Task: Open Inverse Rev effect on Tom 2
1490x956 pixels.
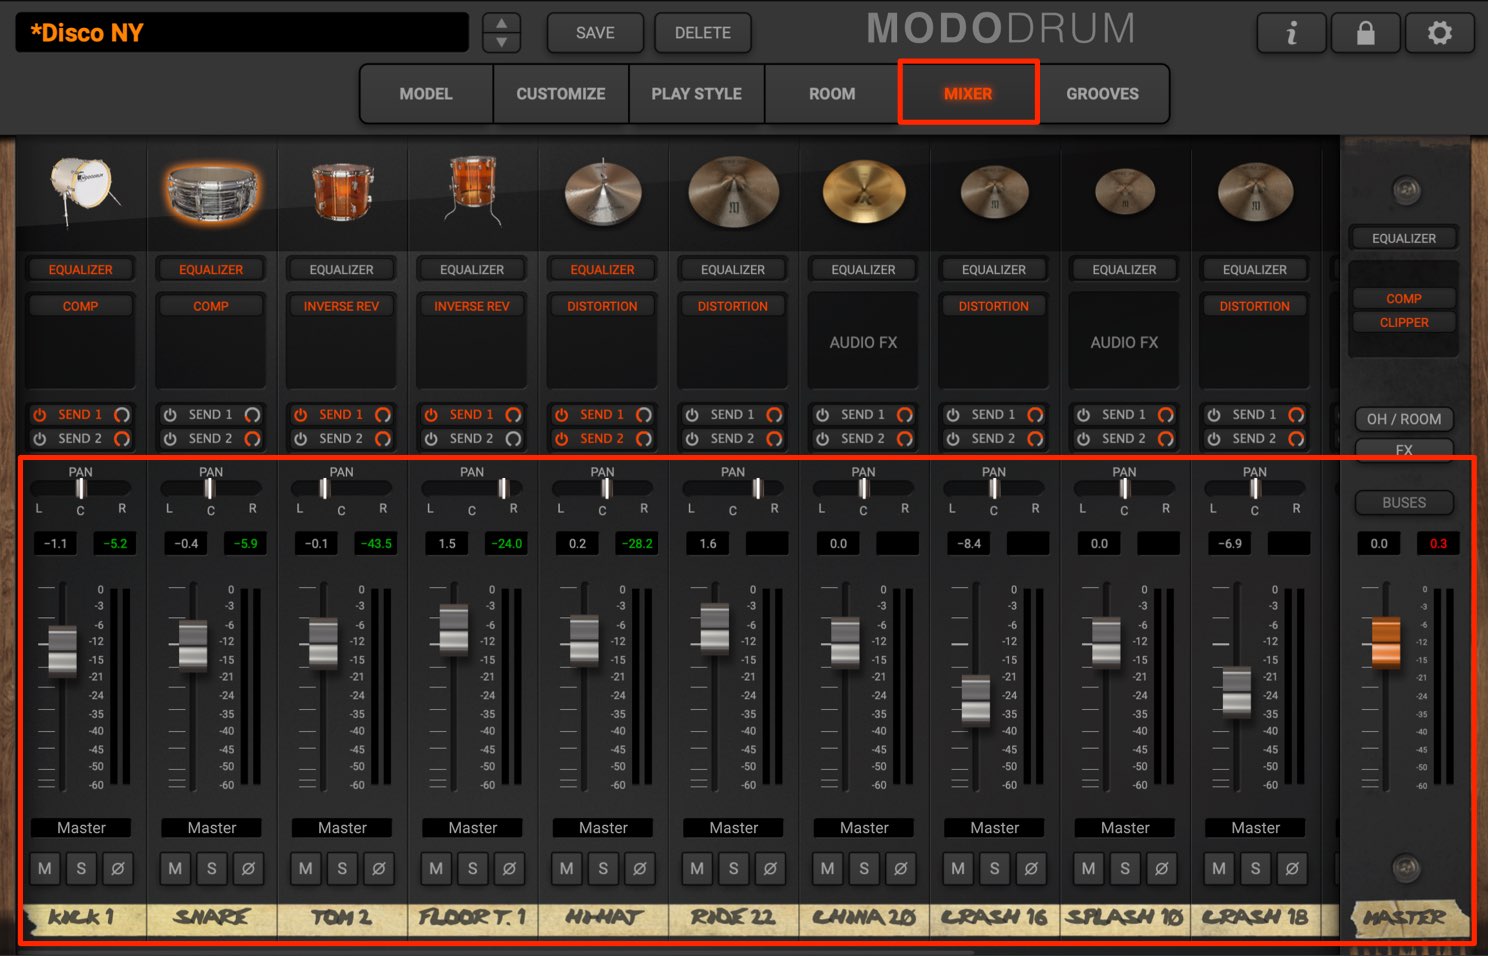Action: click(342, 306)
